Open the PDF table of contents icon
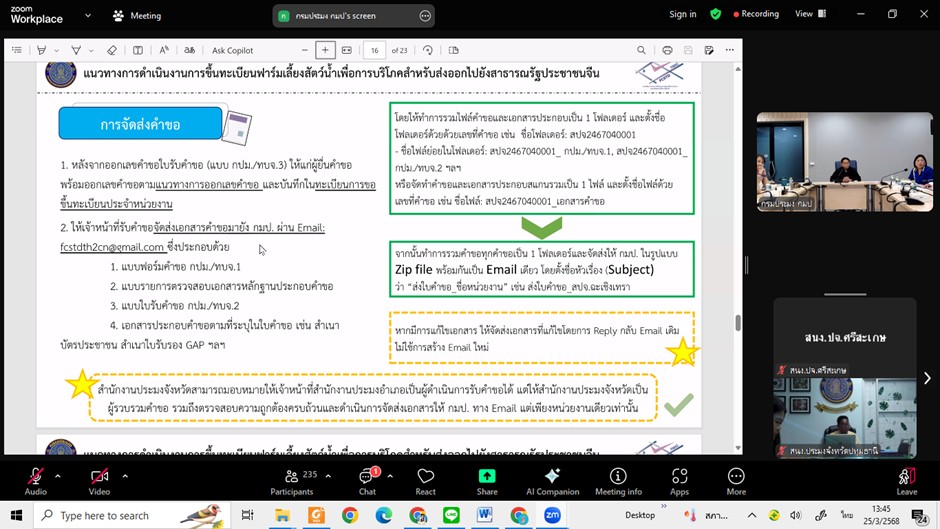Screen dimensions: 940x529 tap(17, 50)
